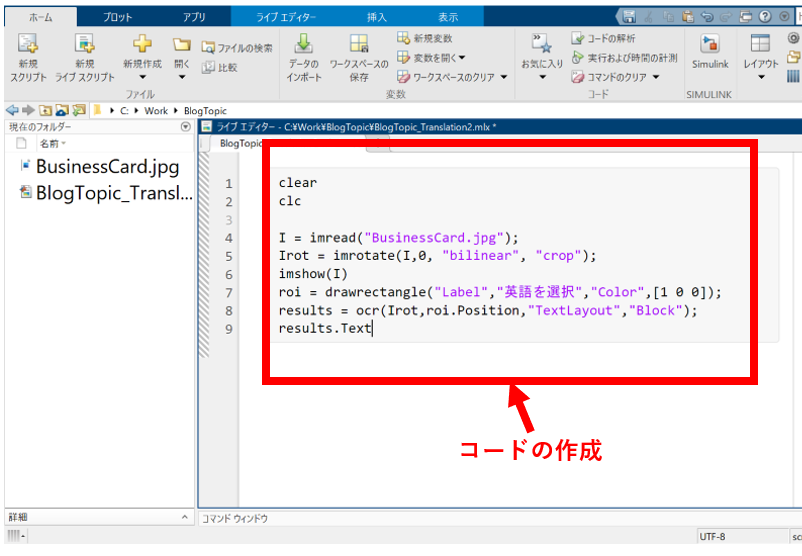
Task: Expand the 詳細 panel at bottom left
Action: pyautogui.click(x=185, y=517)
